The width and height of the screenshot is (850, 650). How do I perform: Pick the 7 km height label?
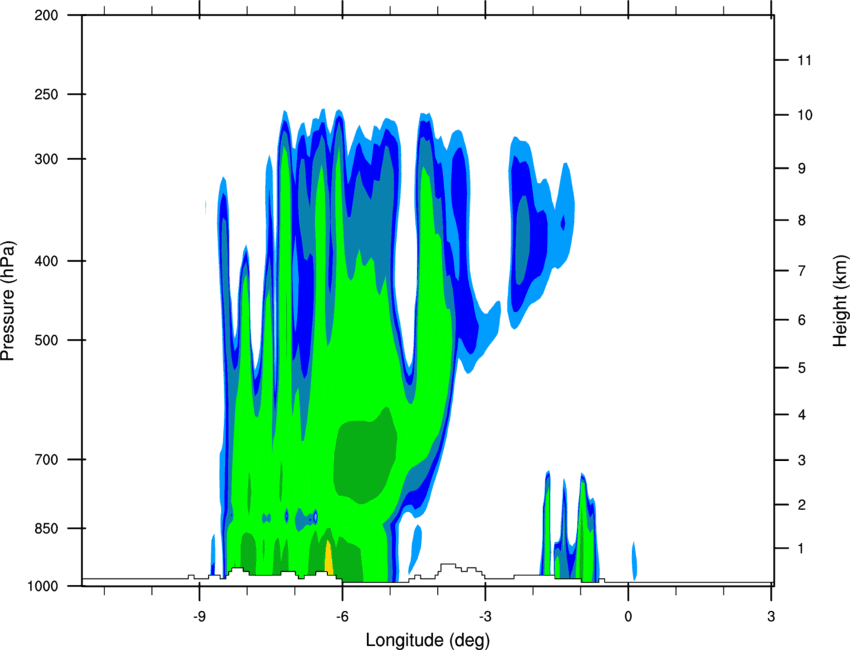coord(801,271)
